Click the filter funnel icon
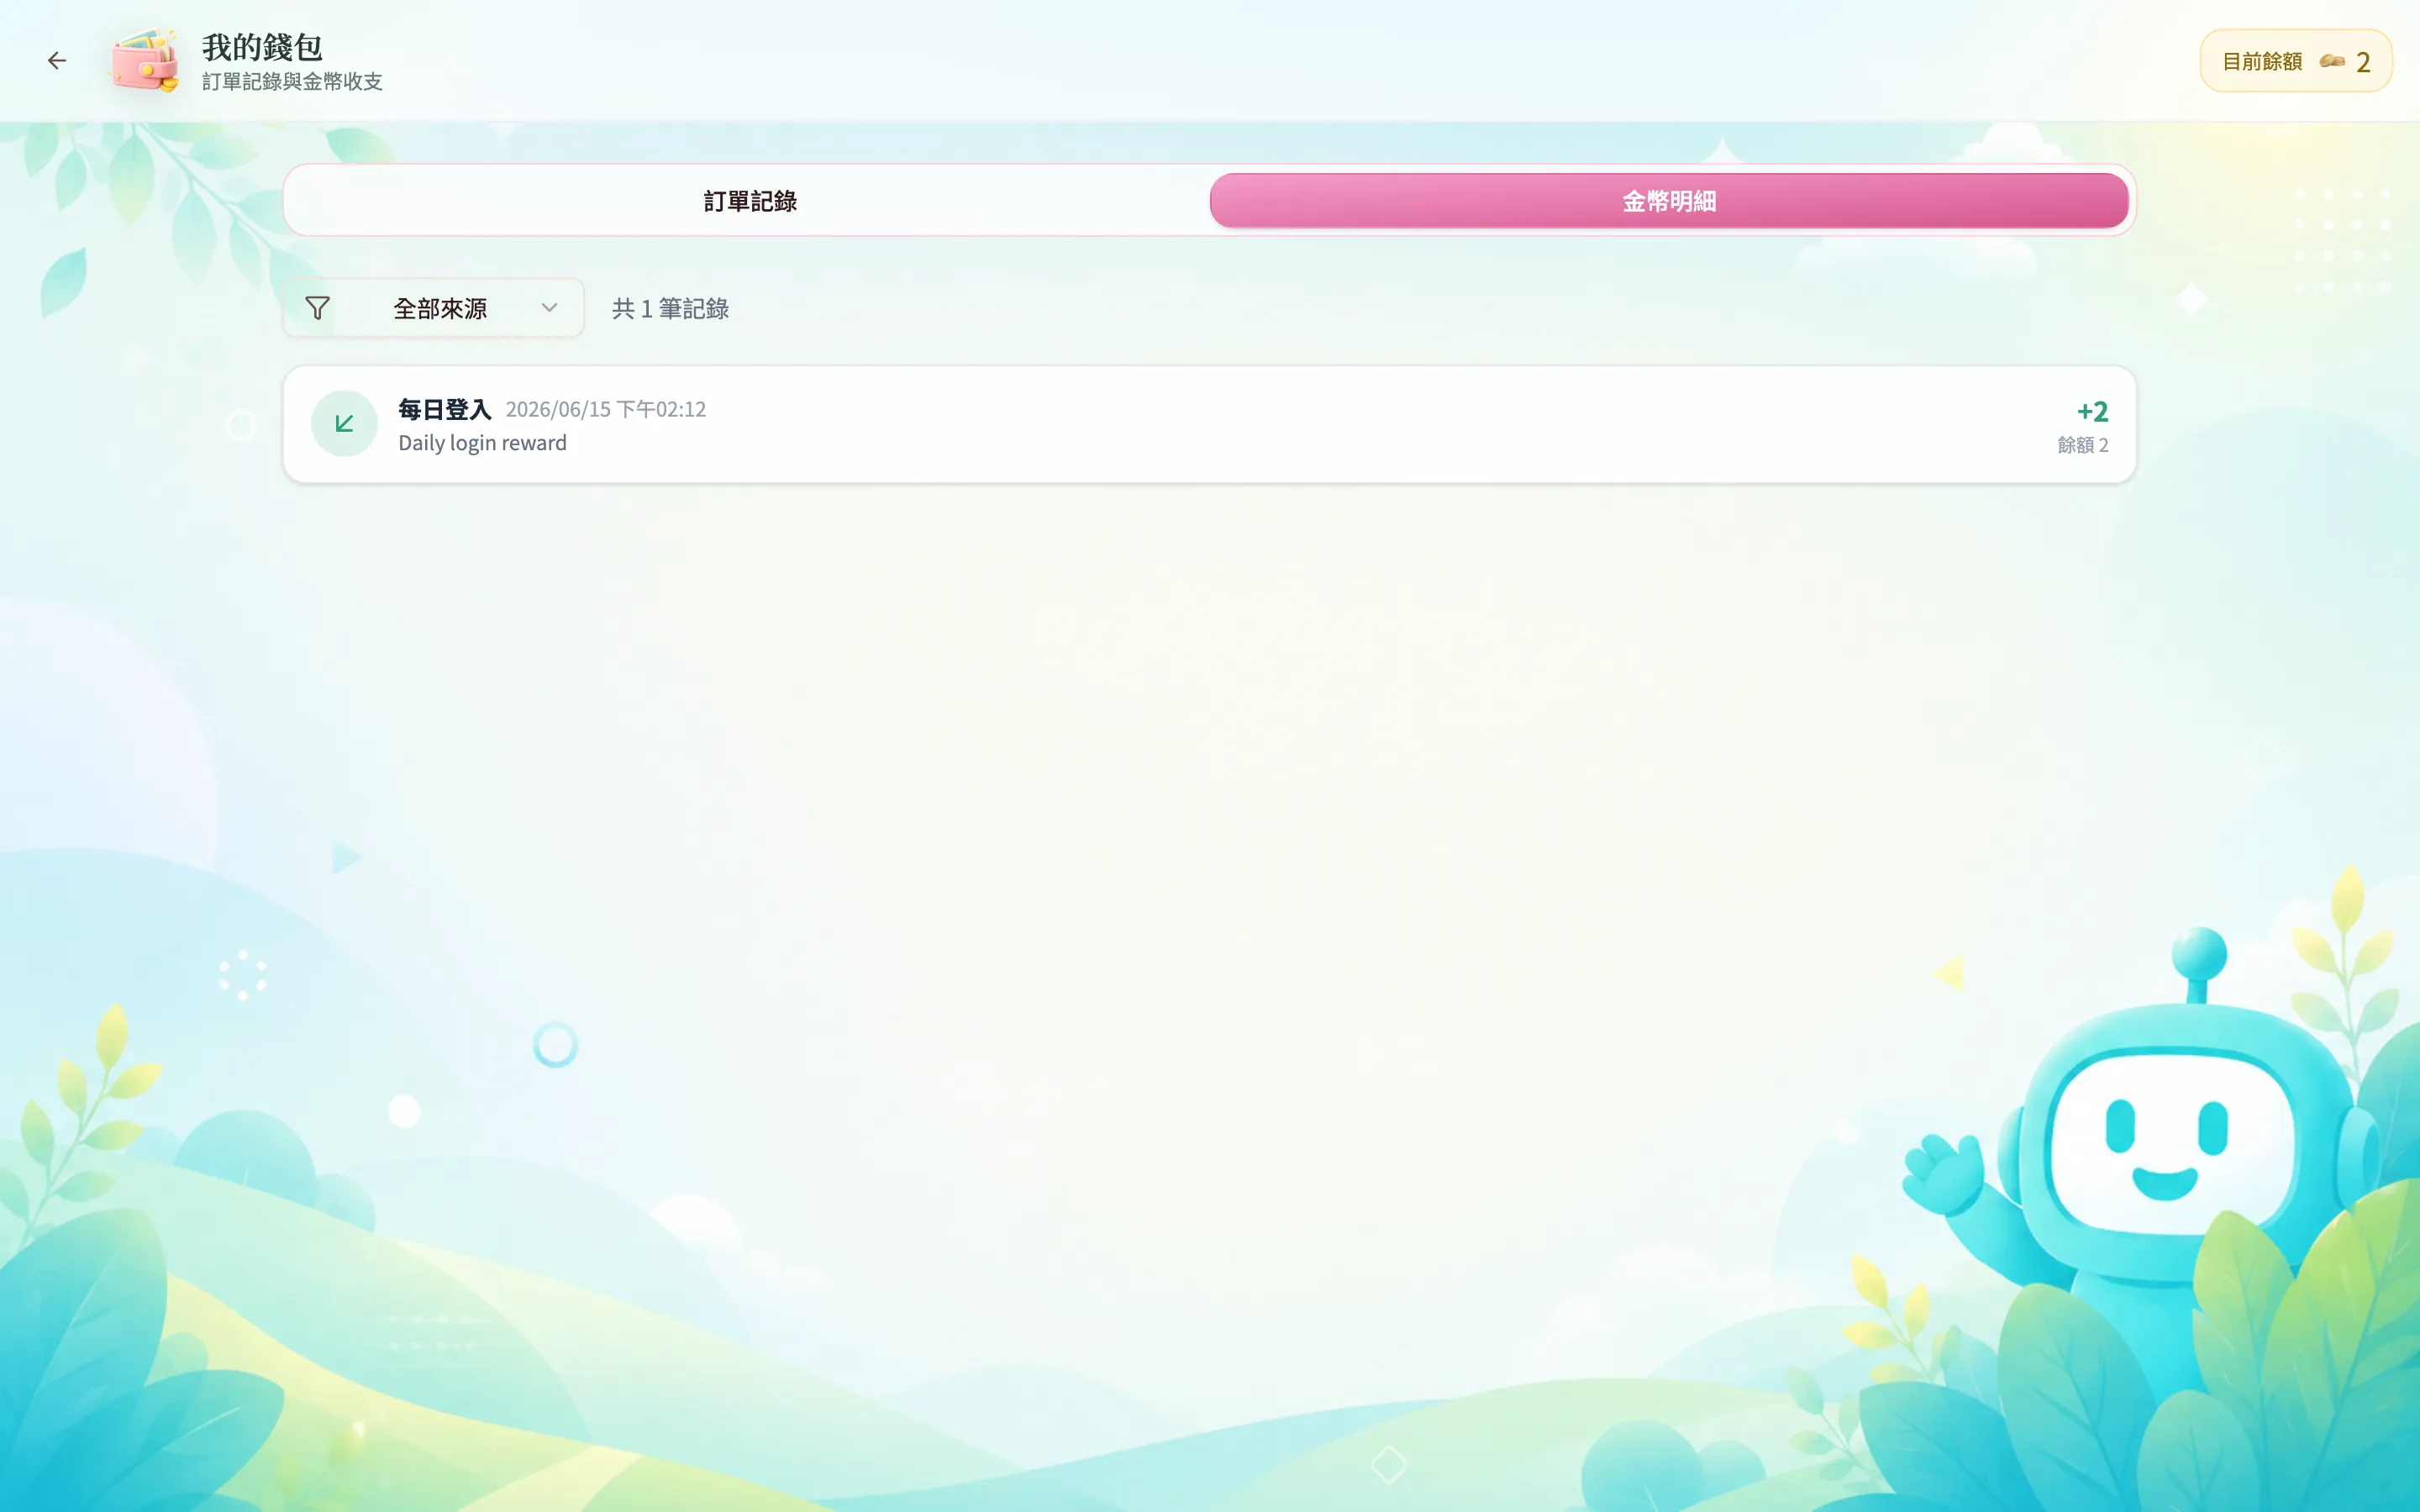 [x=317, y=308]
